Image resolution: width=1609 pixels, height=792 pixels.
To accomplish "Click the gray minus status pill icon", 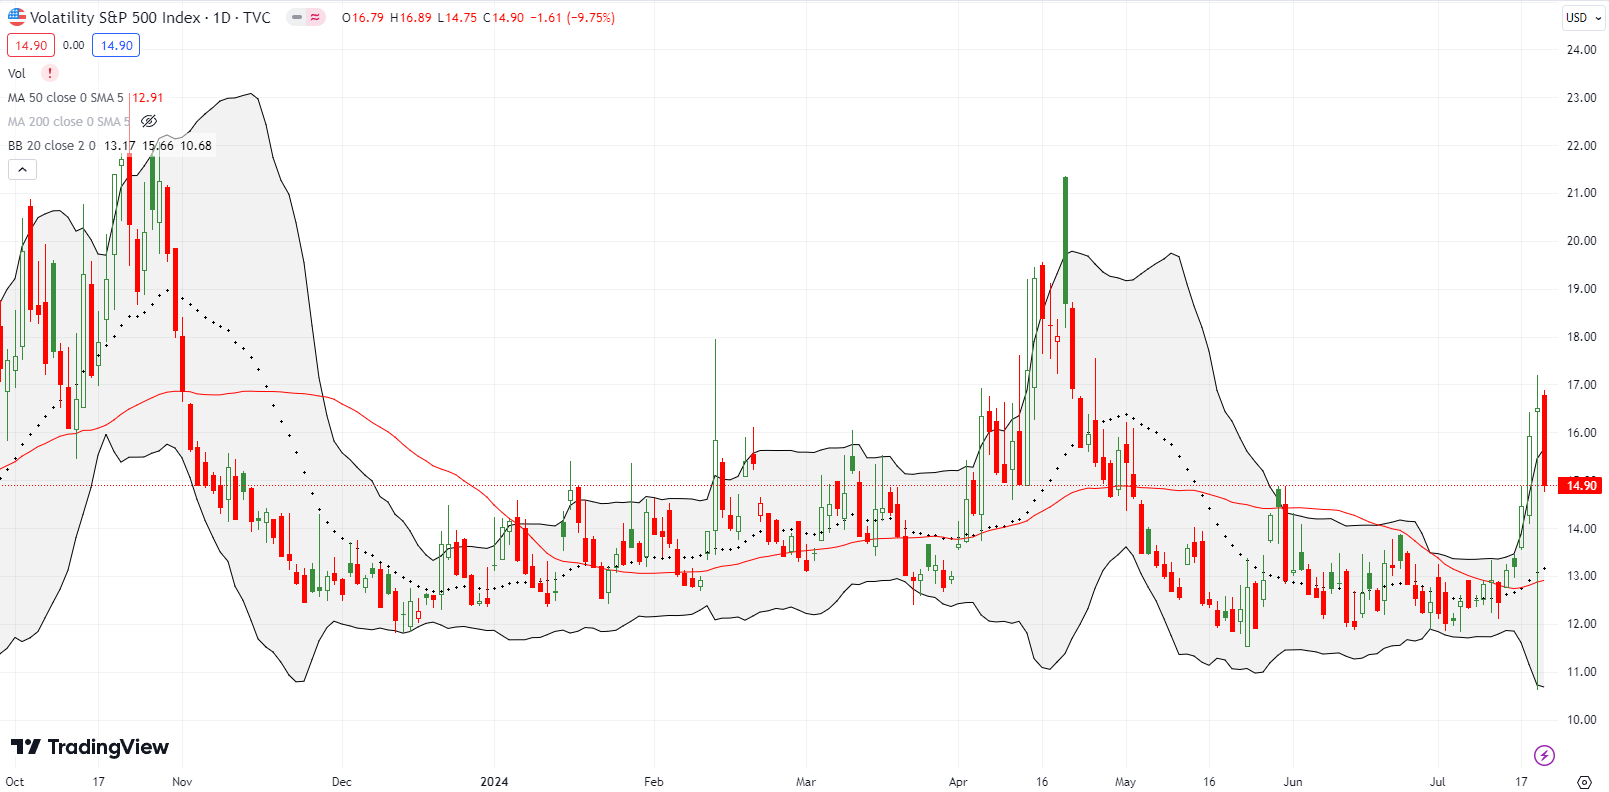I will pyautogui.click(x=297, y=17).
